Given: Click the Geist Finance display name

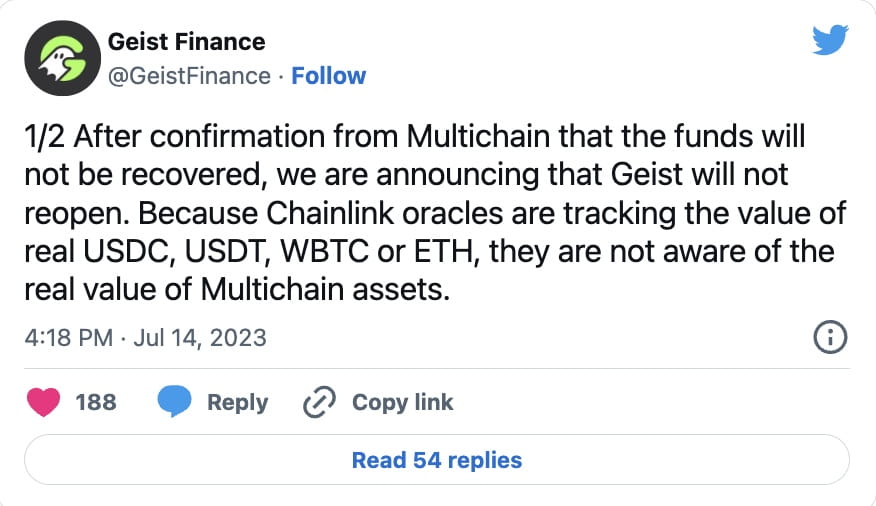Looking at the screenshot, I should (185, 42).
